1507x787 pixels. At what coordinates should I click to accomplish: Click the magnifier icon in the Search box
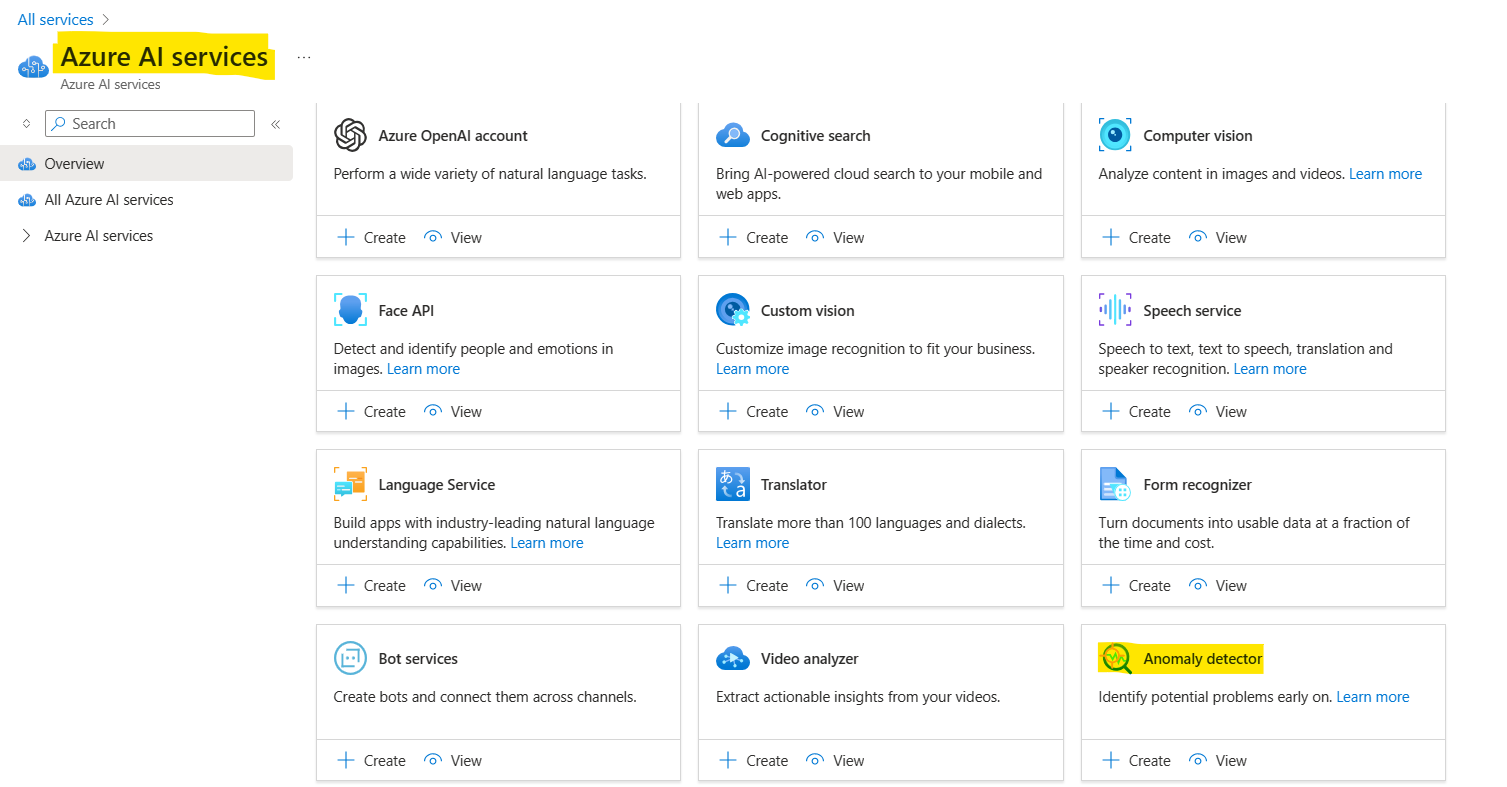click(x=59, y=124)
